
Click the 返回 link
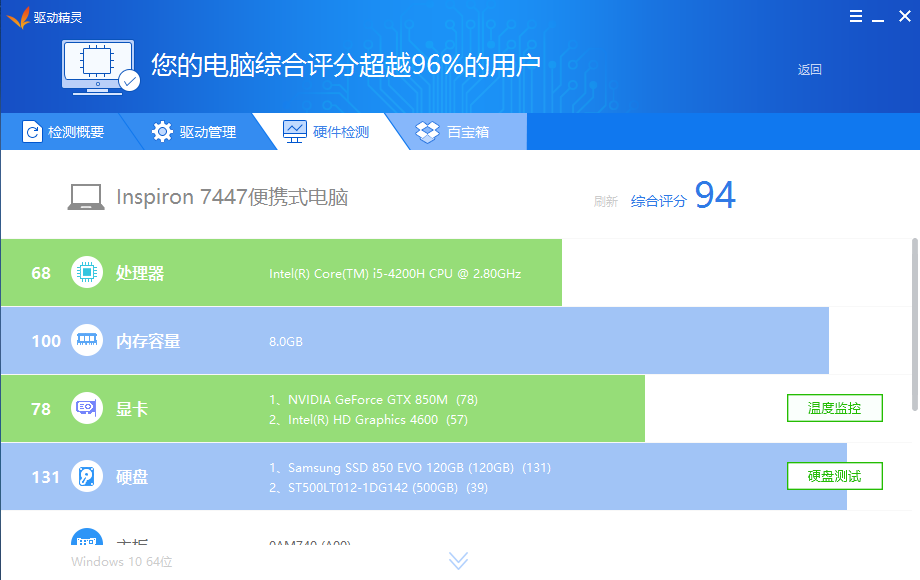809,70
